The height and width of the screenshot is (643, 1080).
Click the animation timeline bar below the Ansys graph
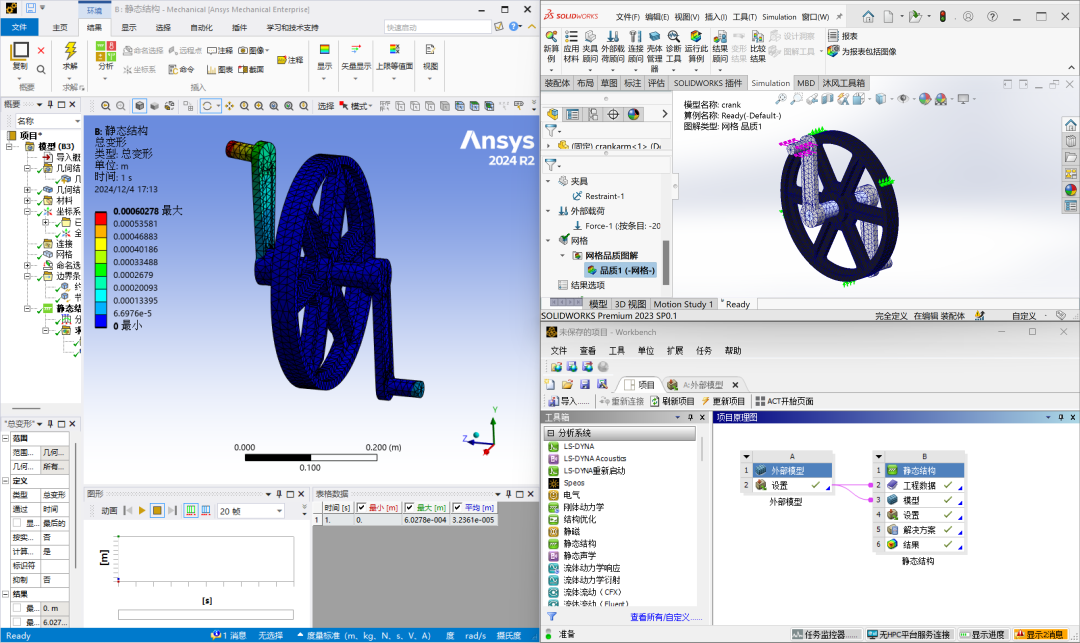tap(205, 614)
